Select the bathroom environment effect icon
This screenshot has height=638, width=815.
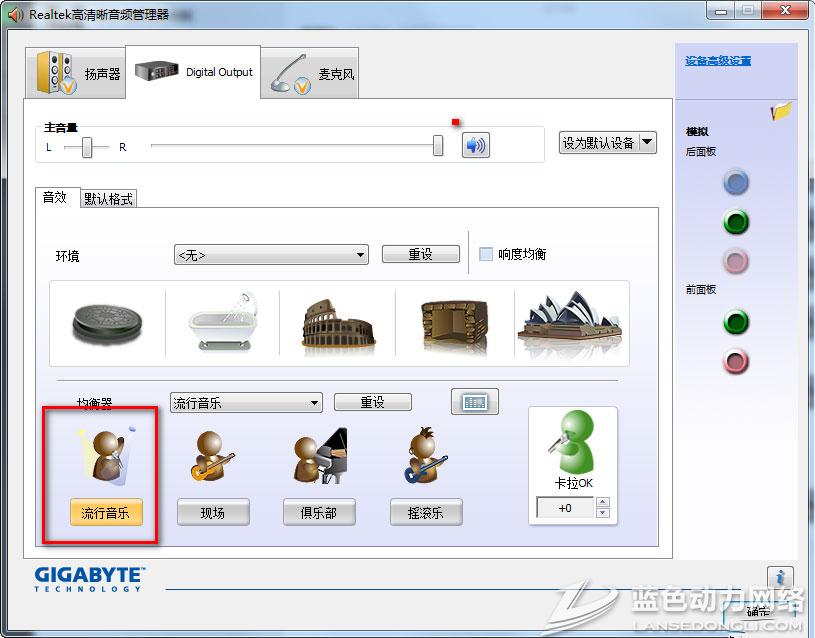tap(222, 322)
